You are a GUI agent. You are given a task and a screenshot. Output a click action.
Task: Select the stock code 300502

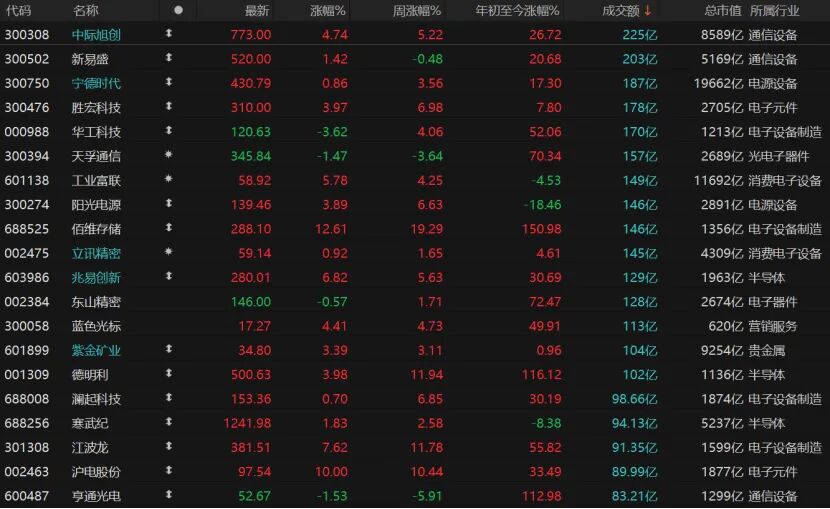24,59
